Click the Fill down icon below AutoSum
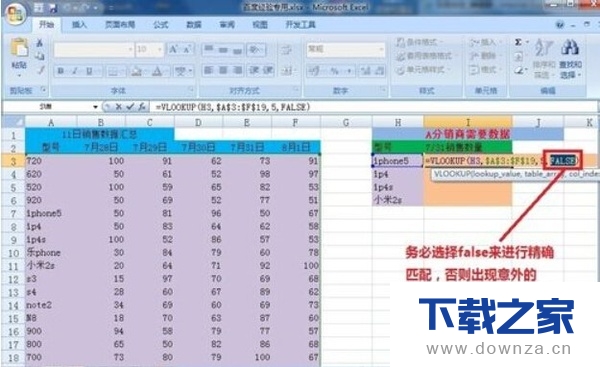600x367 pixels. (x=518, y=57)
